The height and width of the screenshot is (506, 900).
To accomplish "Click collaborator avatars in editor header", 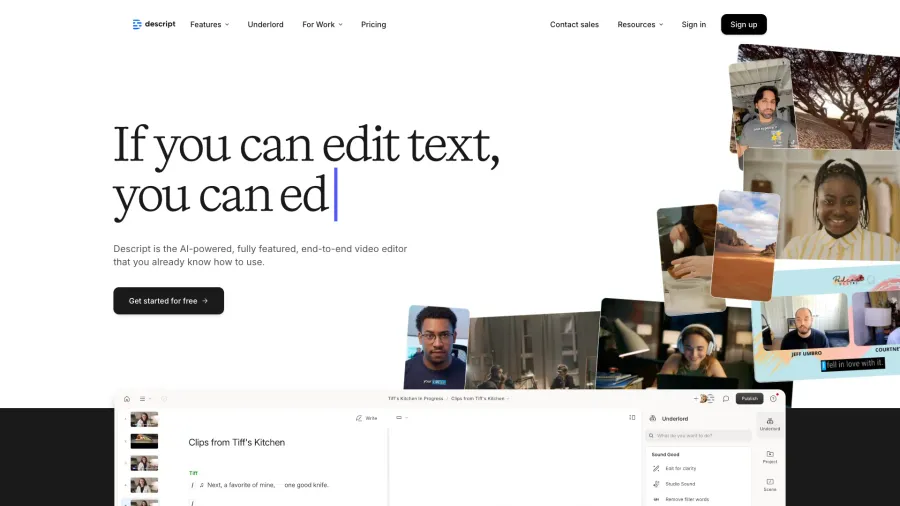I will (705, 399).
